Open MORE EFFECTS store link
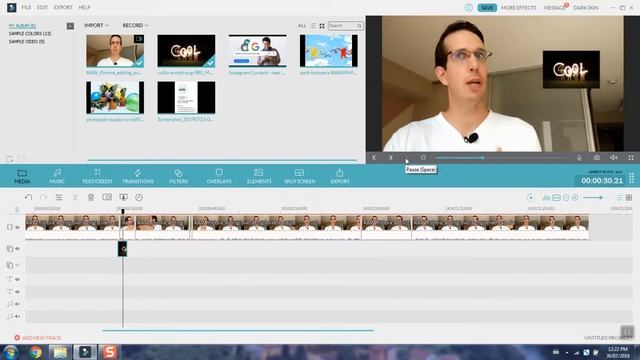The image size is (640, 360). coord(518,8)
